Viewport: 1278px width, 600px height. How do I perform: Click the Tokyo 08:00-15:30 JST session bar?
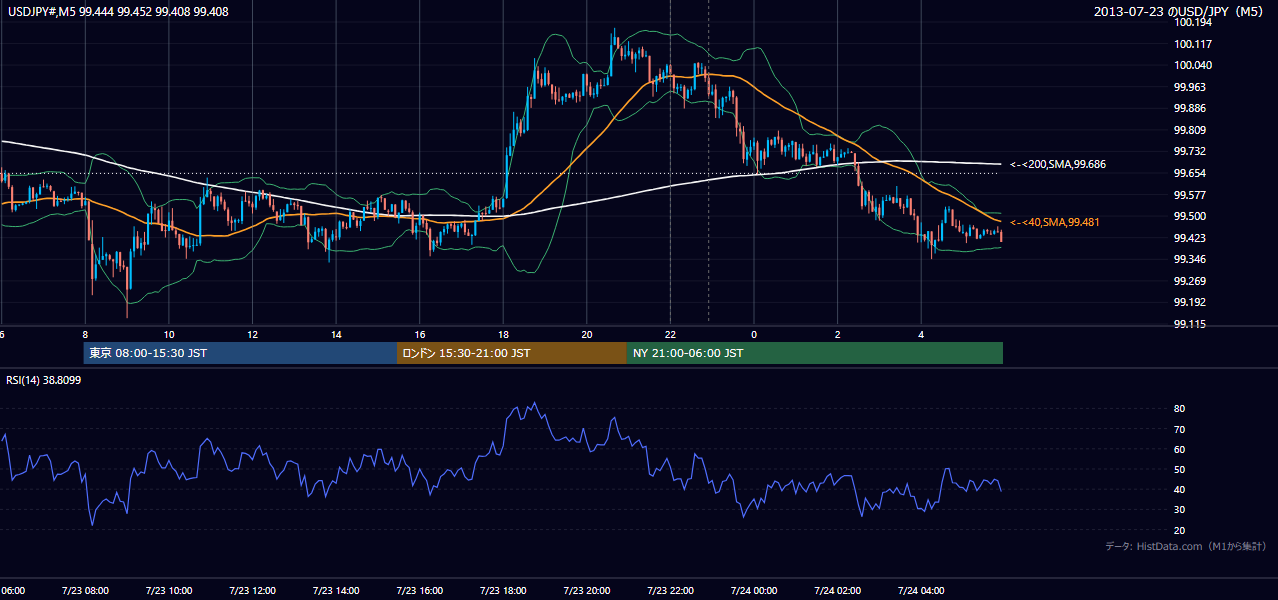point(240,353)
